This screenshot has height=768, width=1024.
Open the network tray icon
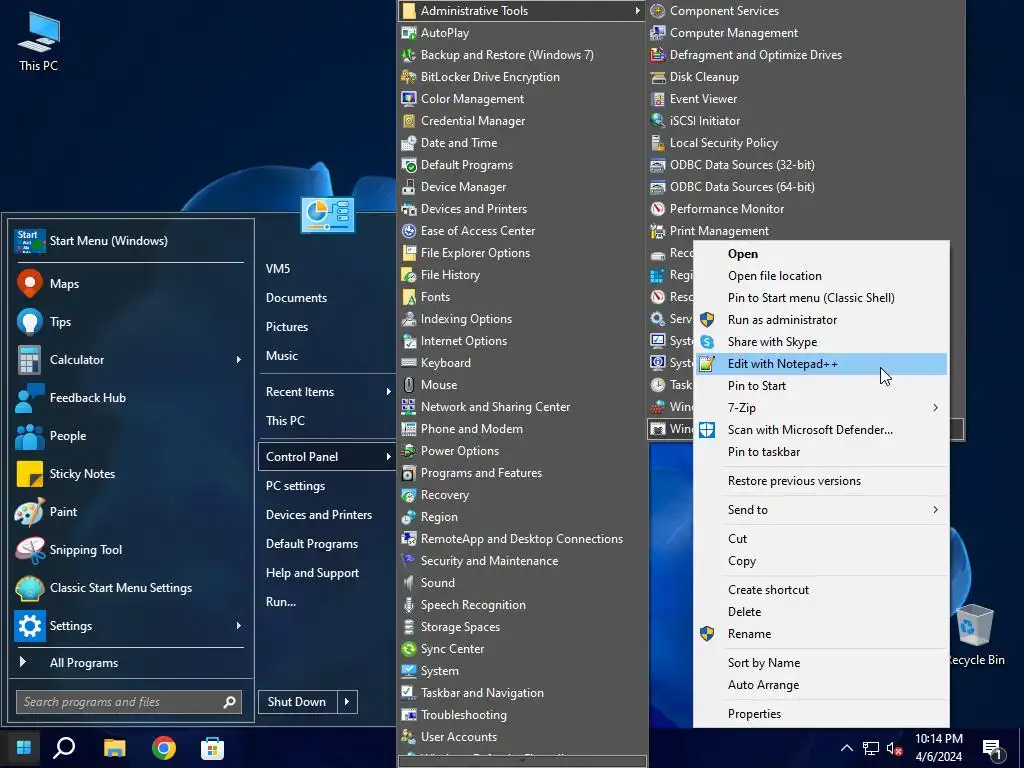tap(871, 748)
